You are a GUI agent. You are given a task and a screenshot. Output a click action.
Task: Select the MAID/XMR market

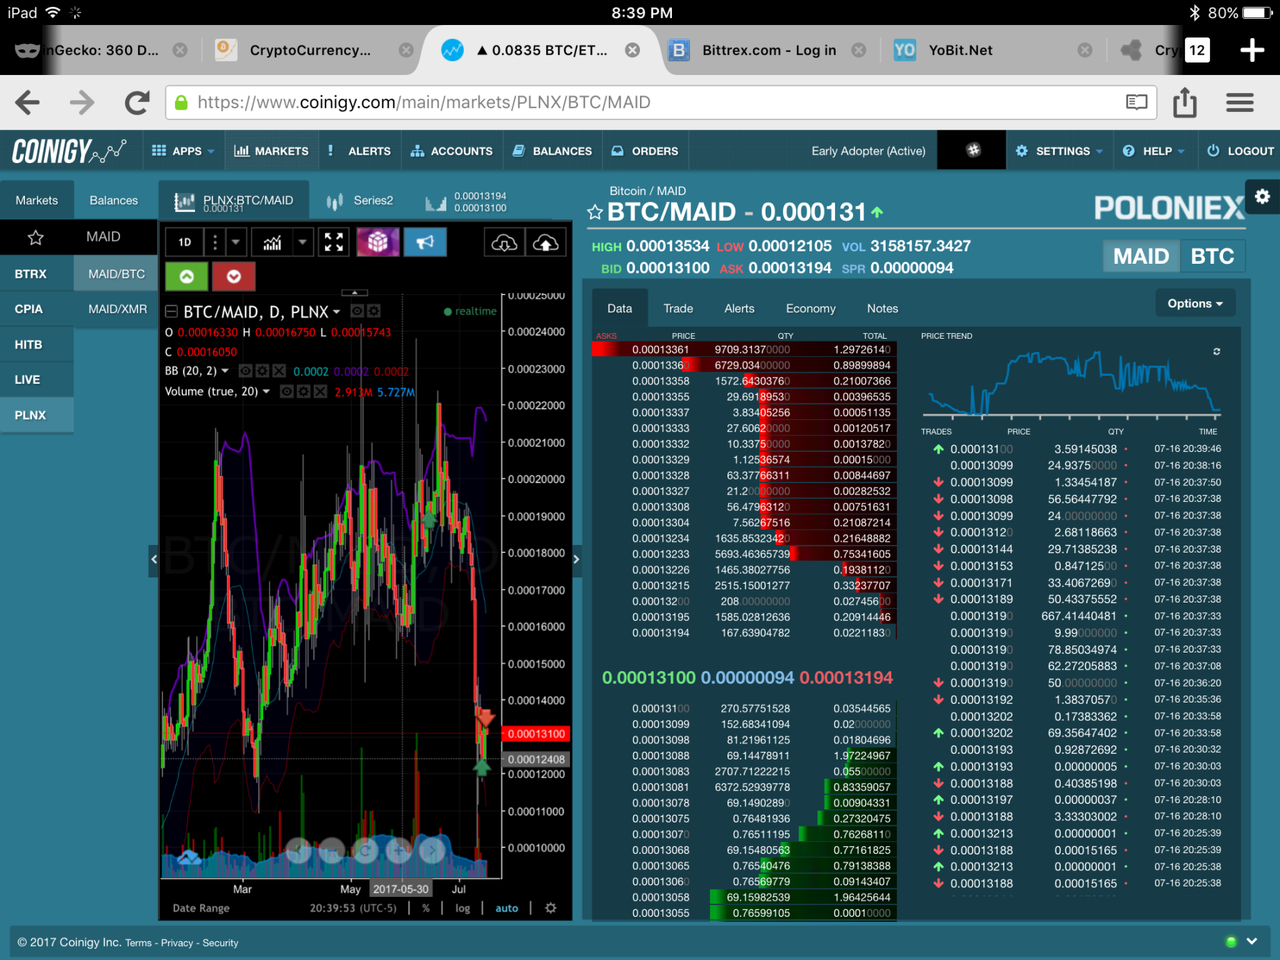[117, 309]
